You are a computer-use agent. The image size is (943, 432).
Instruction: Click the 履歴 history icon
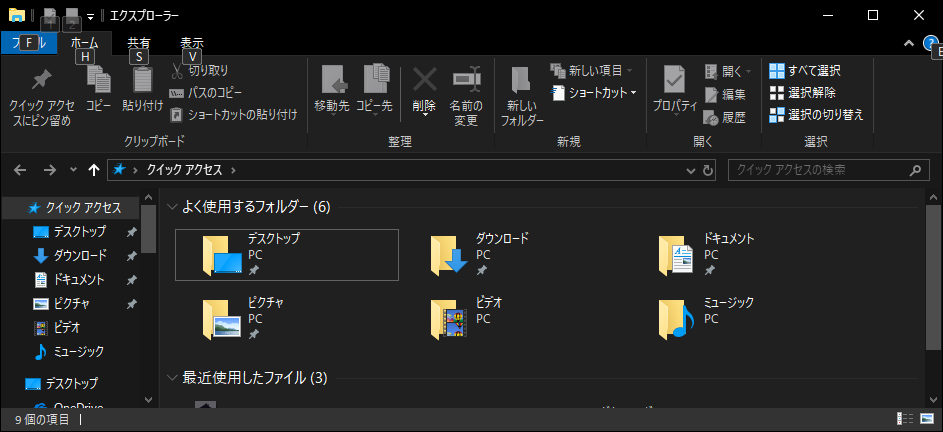[x=711, y=117]
